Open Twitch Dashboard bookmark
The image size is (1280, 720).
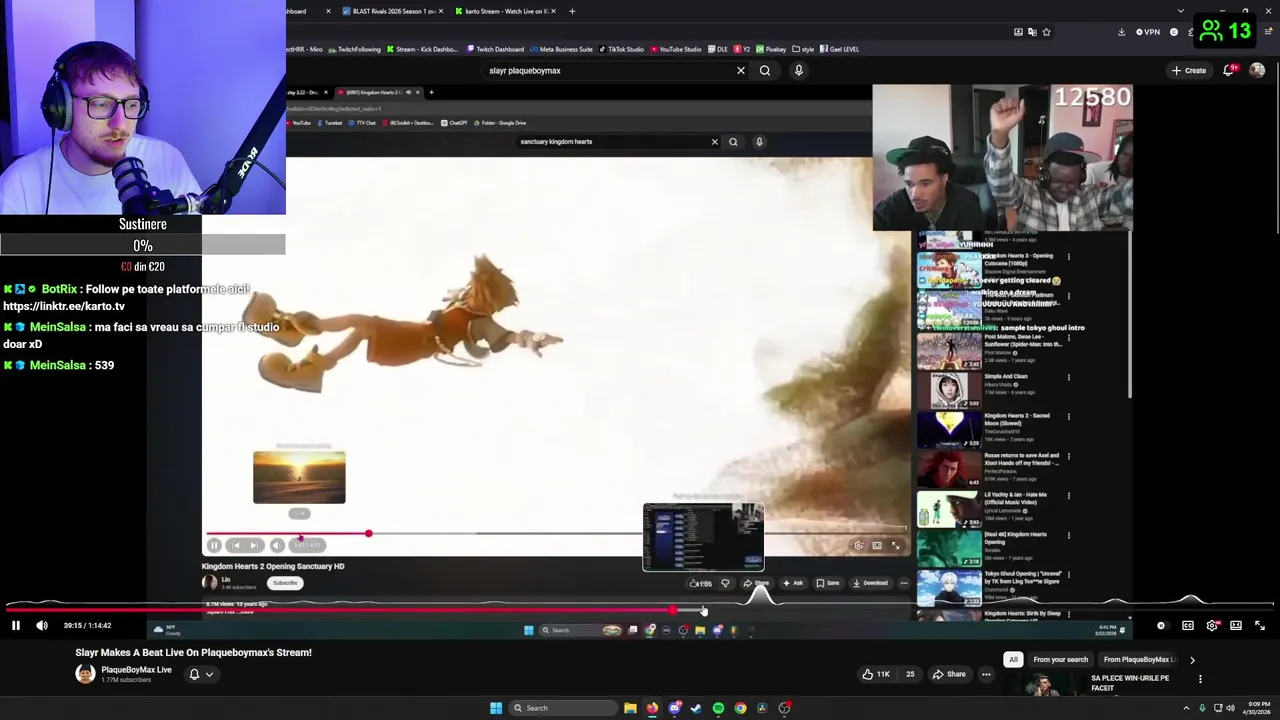pos(495,49)
